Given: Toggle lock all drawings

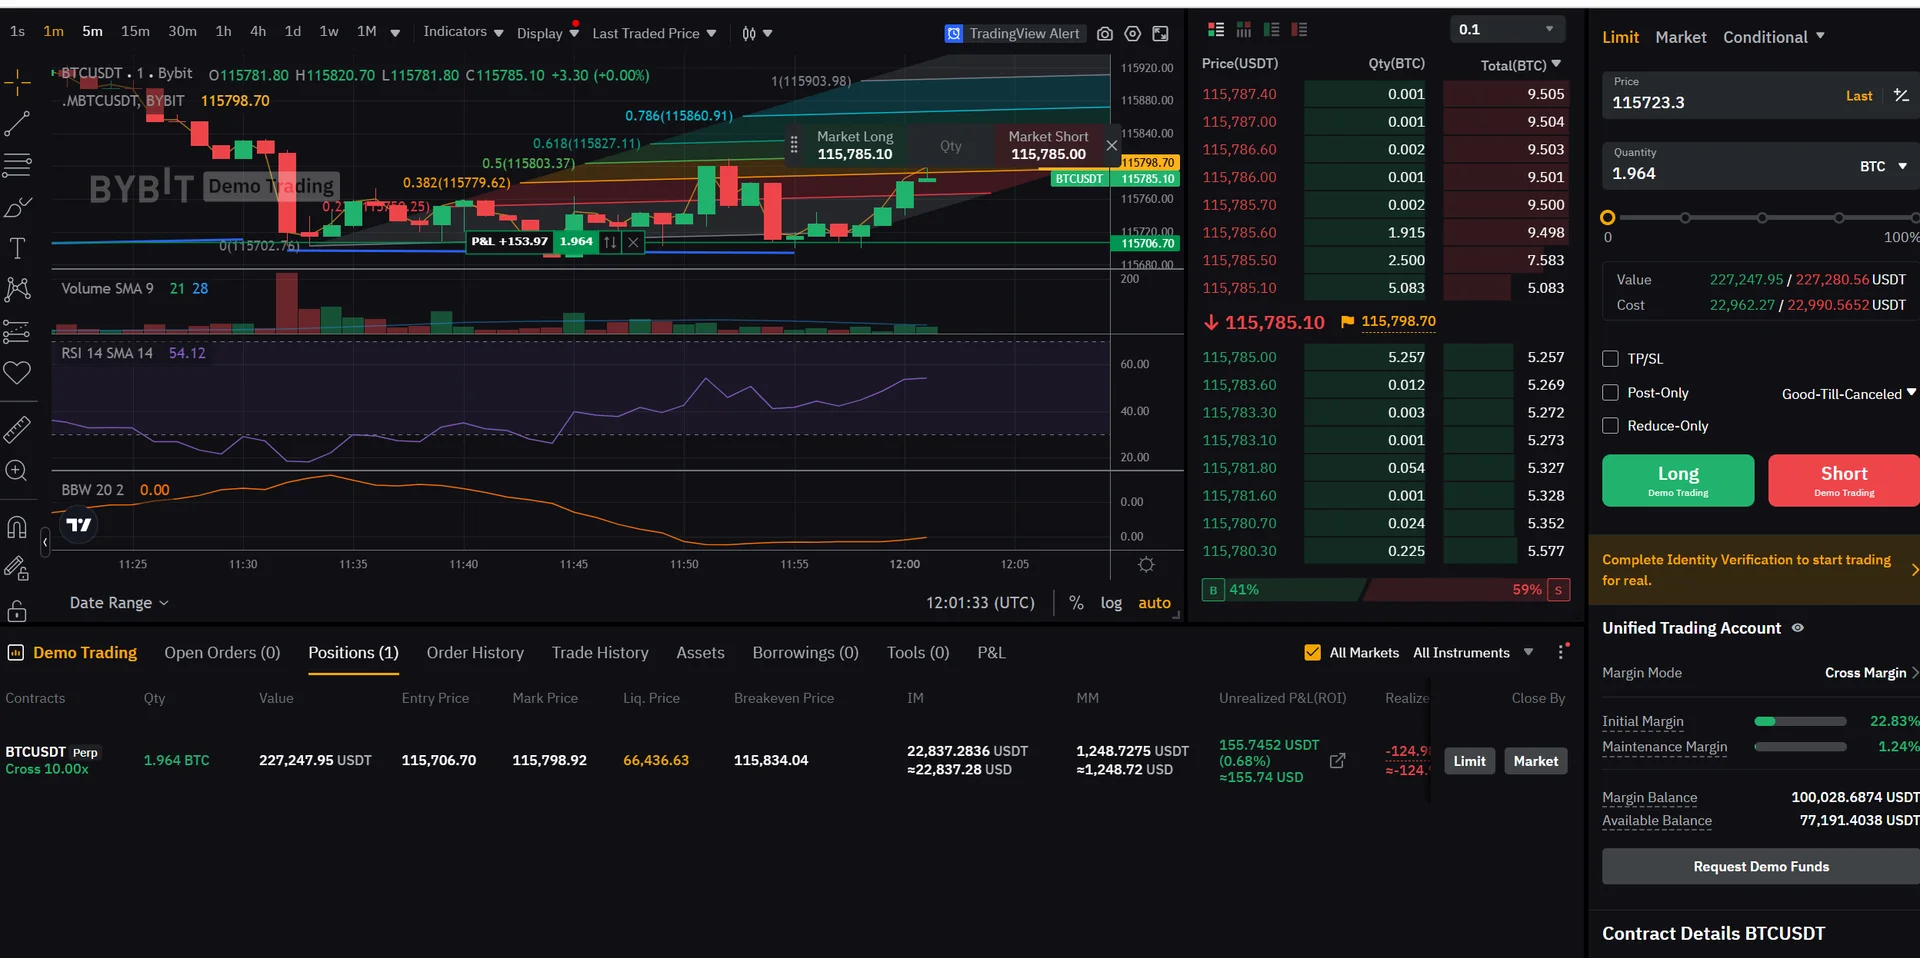Looking at the screenshot, I should 17,610.
